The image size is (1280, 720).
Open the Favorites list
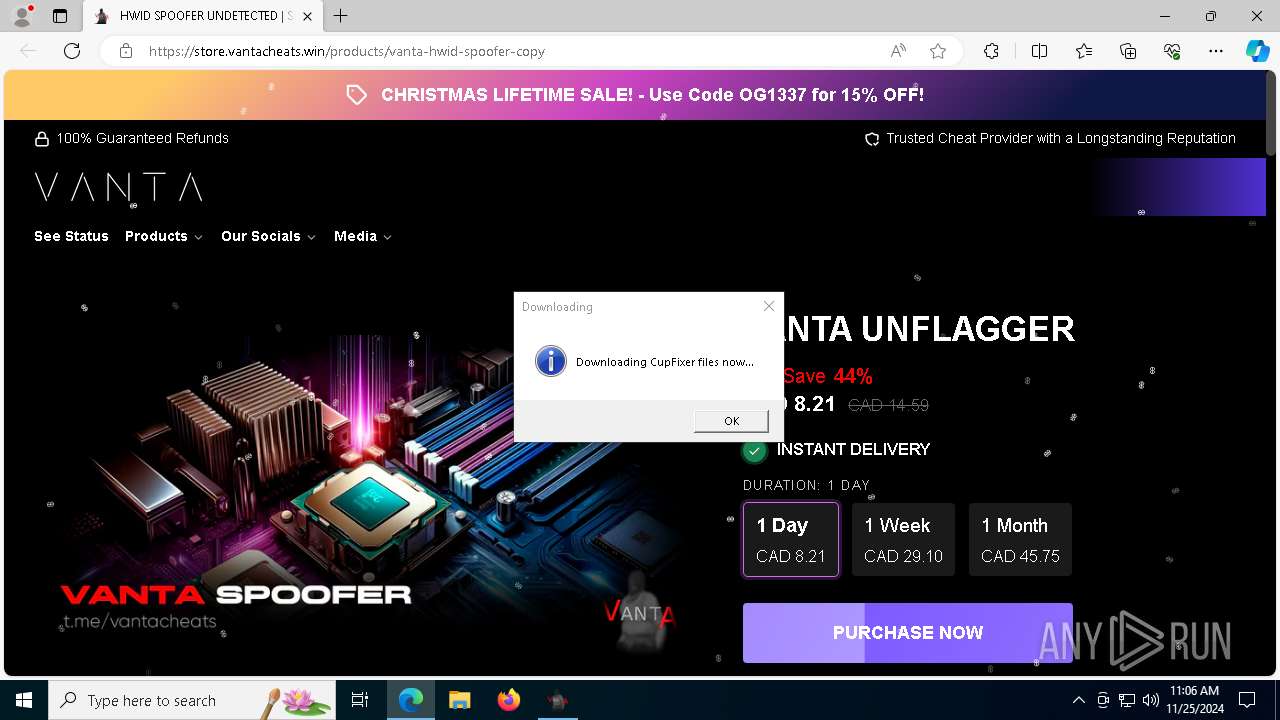point(1084,51)
